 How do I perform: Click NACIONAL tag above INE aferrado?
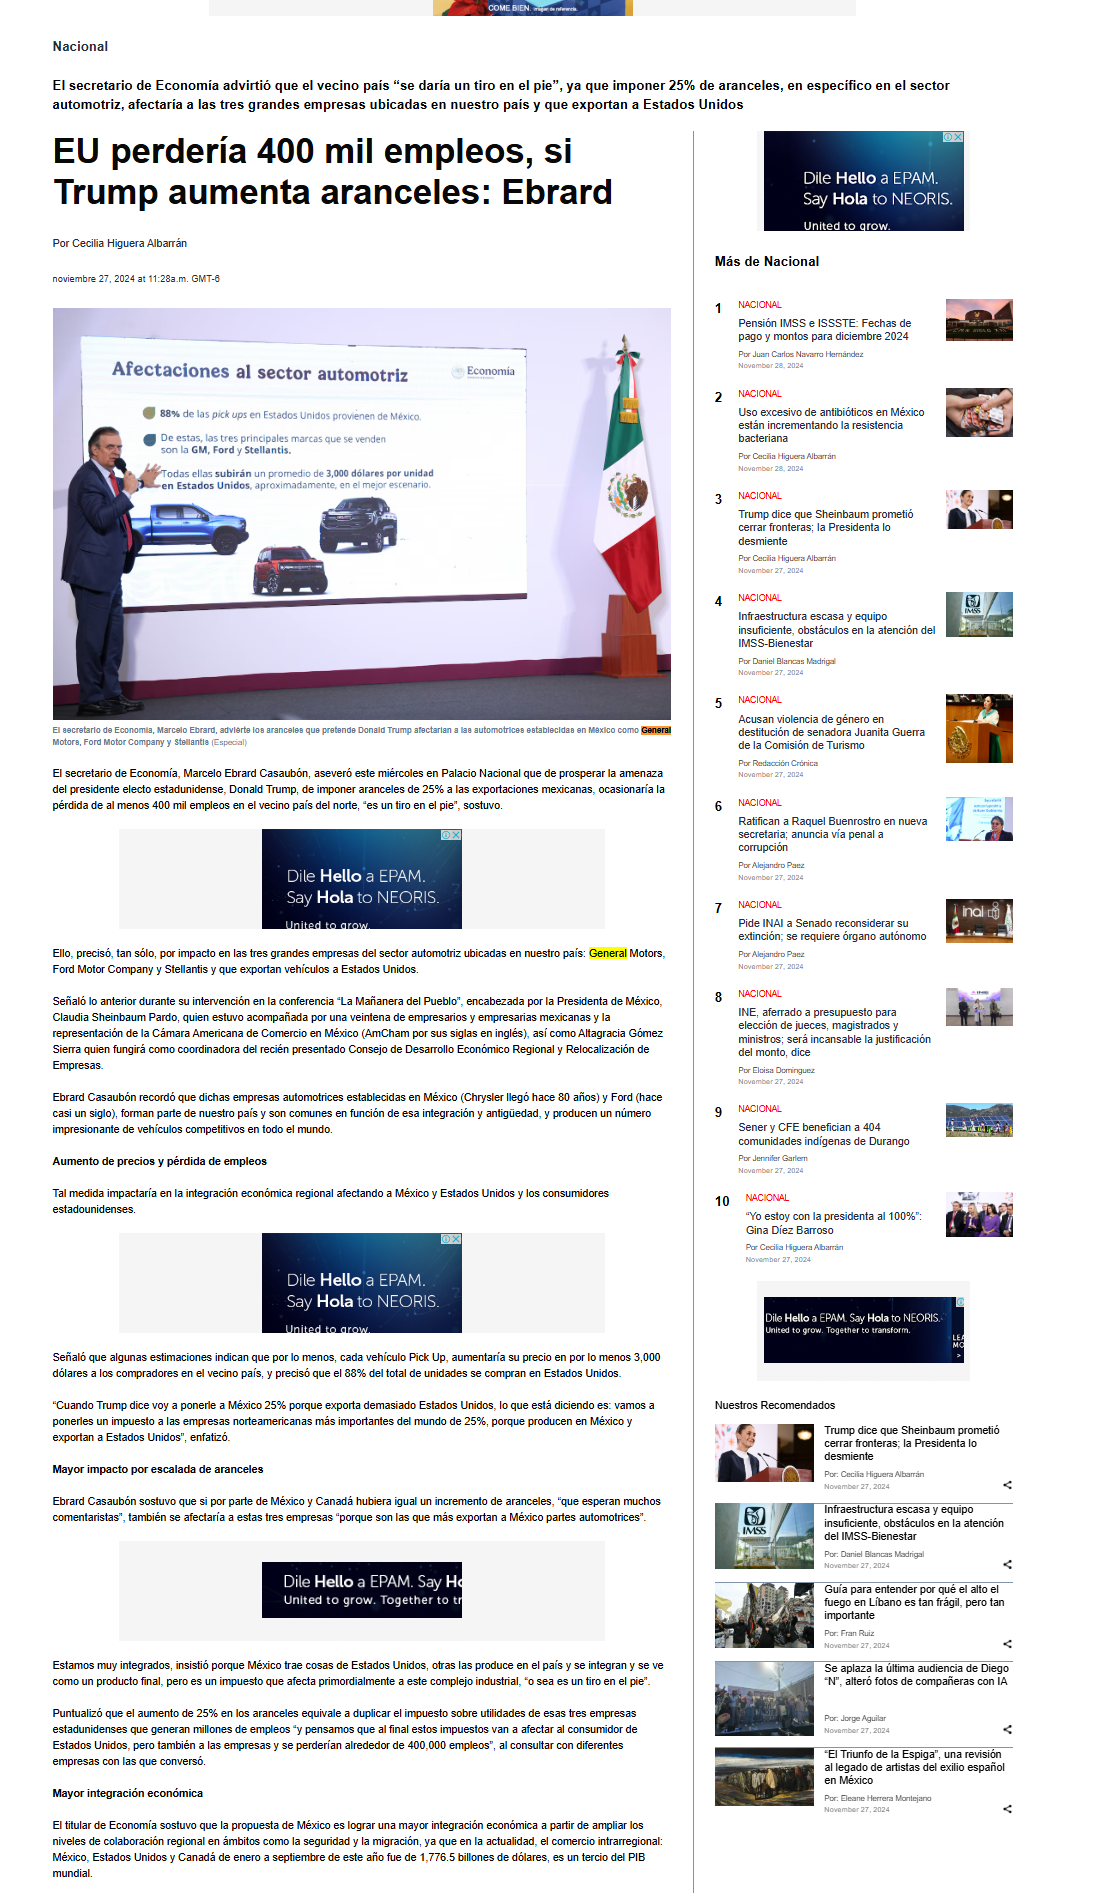(x=760, y=994)
